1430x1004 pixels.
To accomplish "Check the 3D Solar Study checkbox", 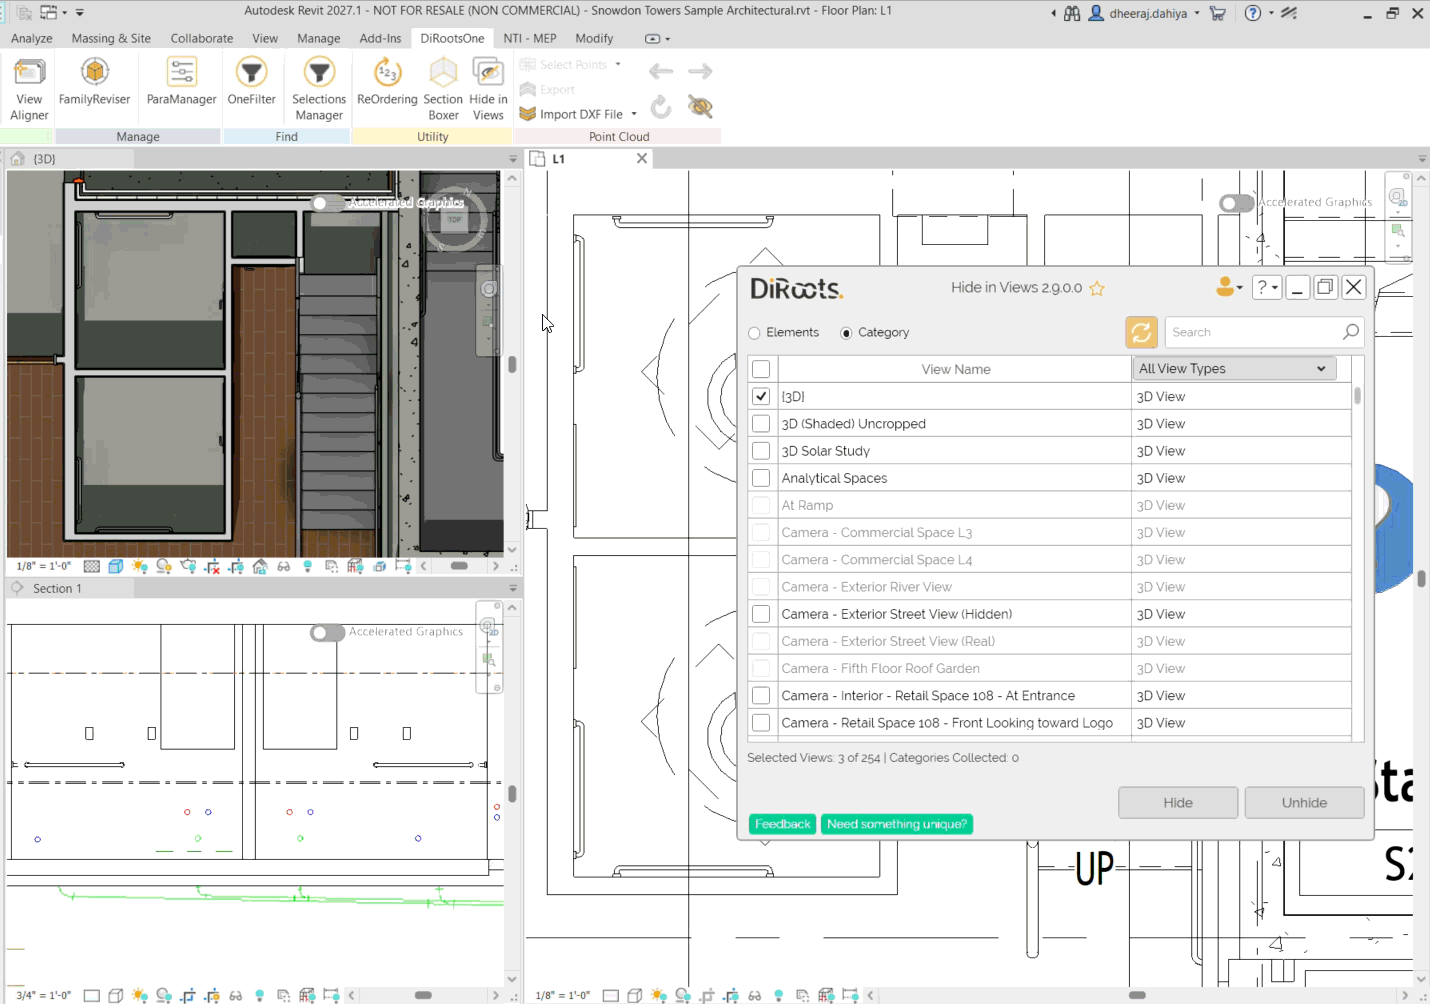I will click(761, 450).
